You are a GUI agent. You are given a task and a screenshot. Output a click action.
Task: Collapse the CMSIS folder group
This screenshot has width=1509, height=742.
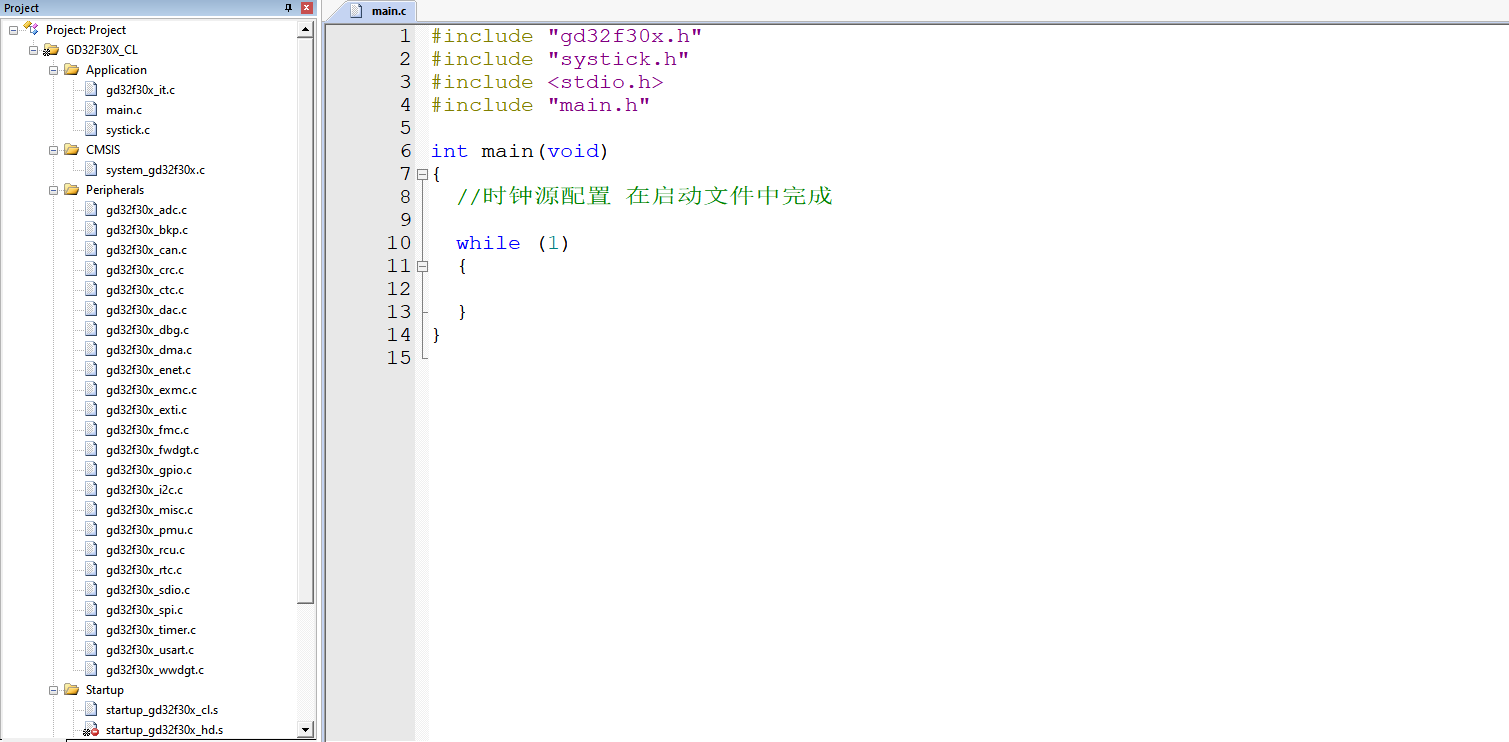pyautogui.click(x=54, y=150)
